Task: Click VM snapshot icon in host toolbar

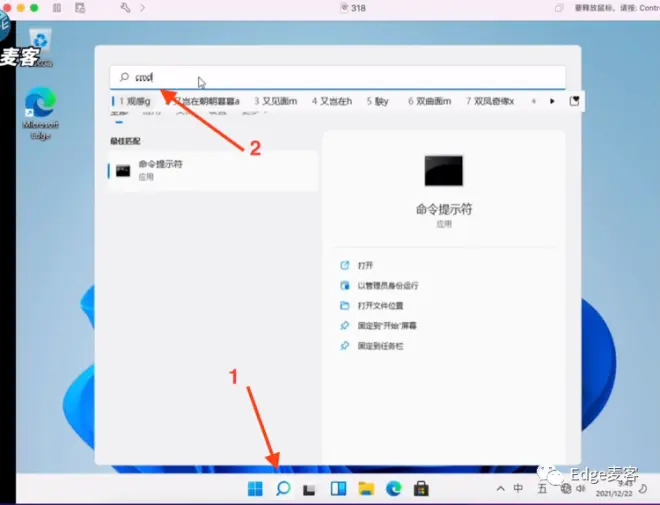Action: 80,8
